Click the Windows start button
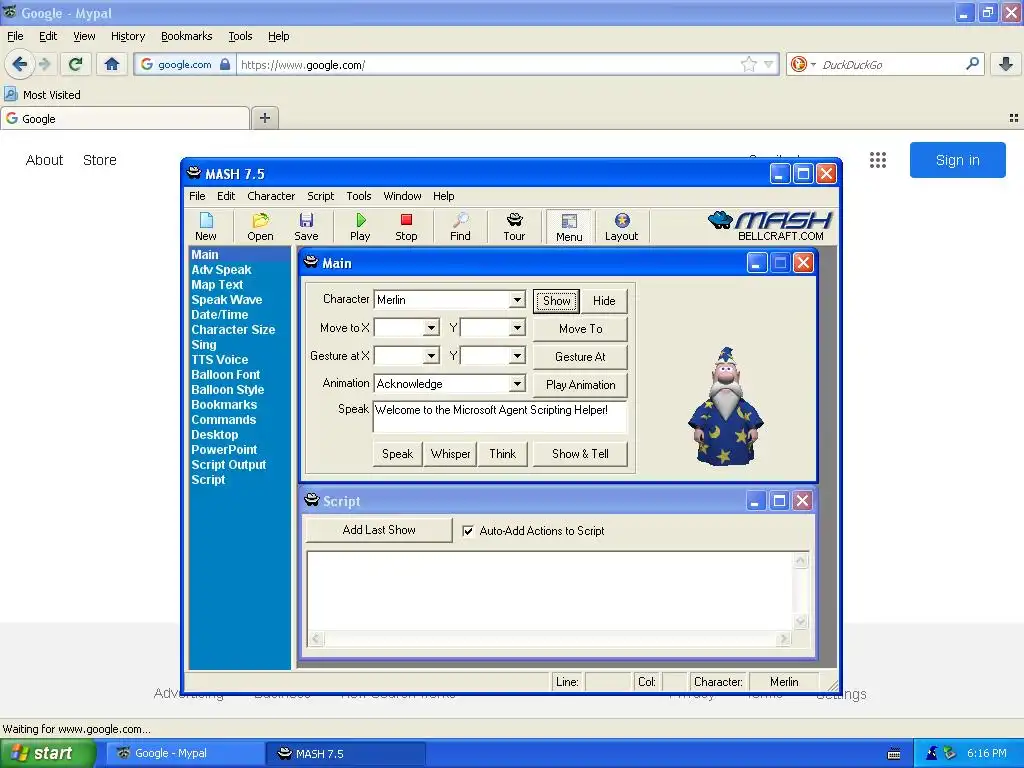Screen dimensions: 1024x768 pos(47,754)
